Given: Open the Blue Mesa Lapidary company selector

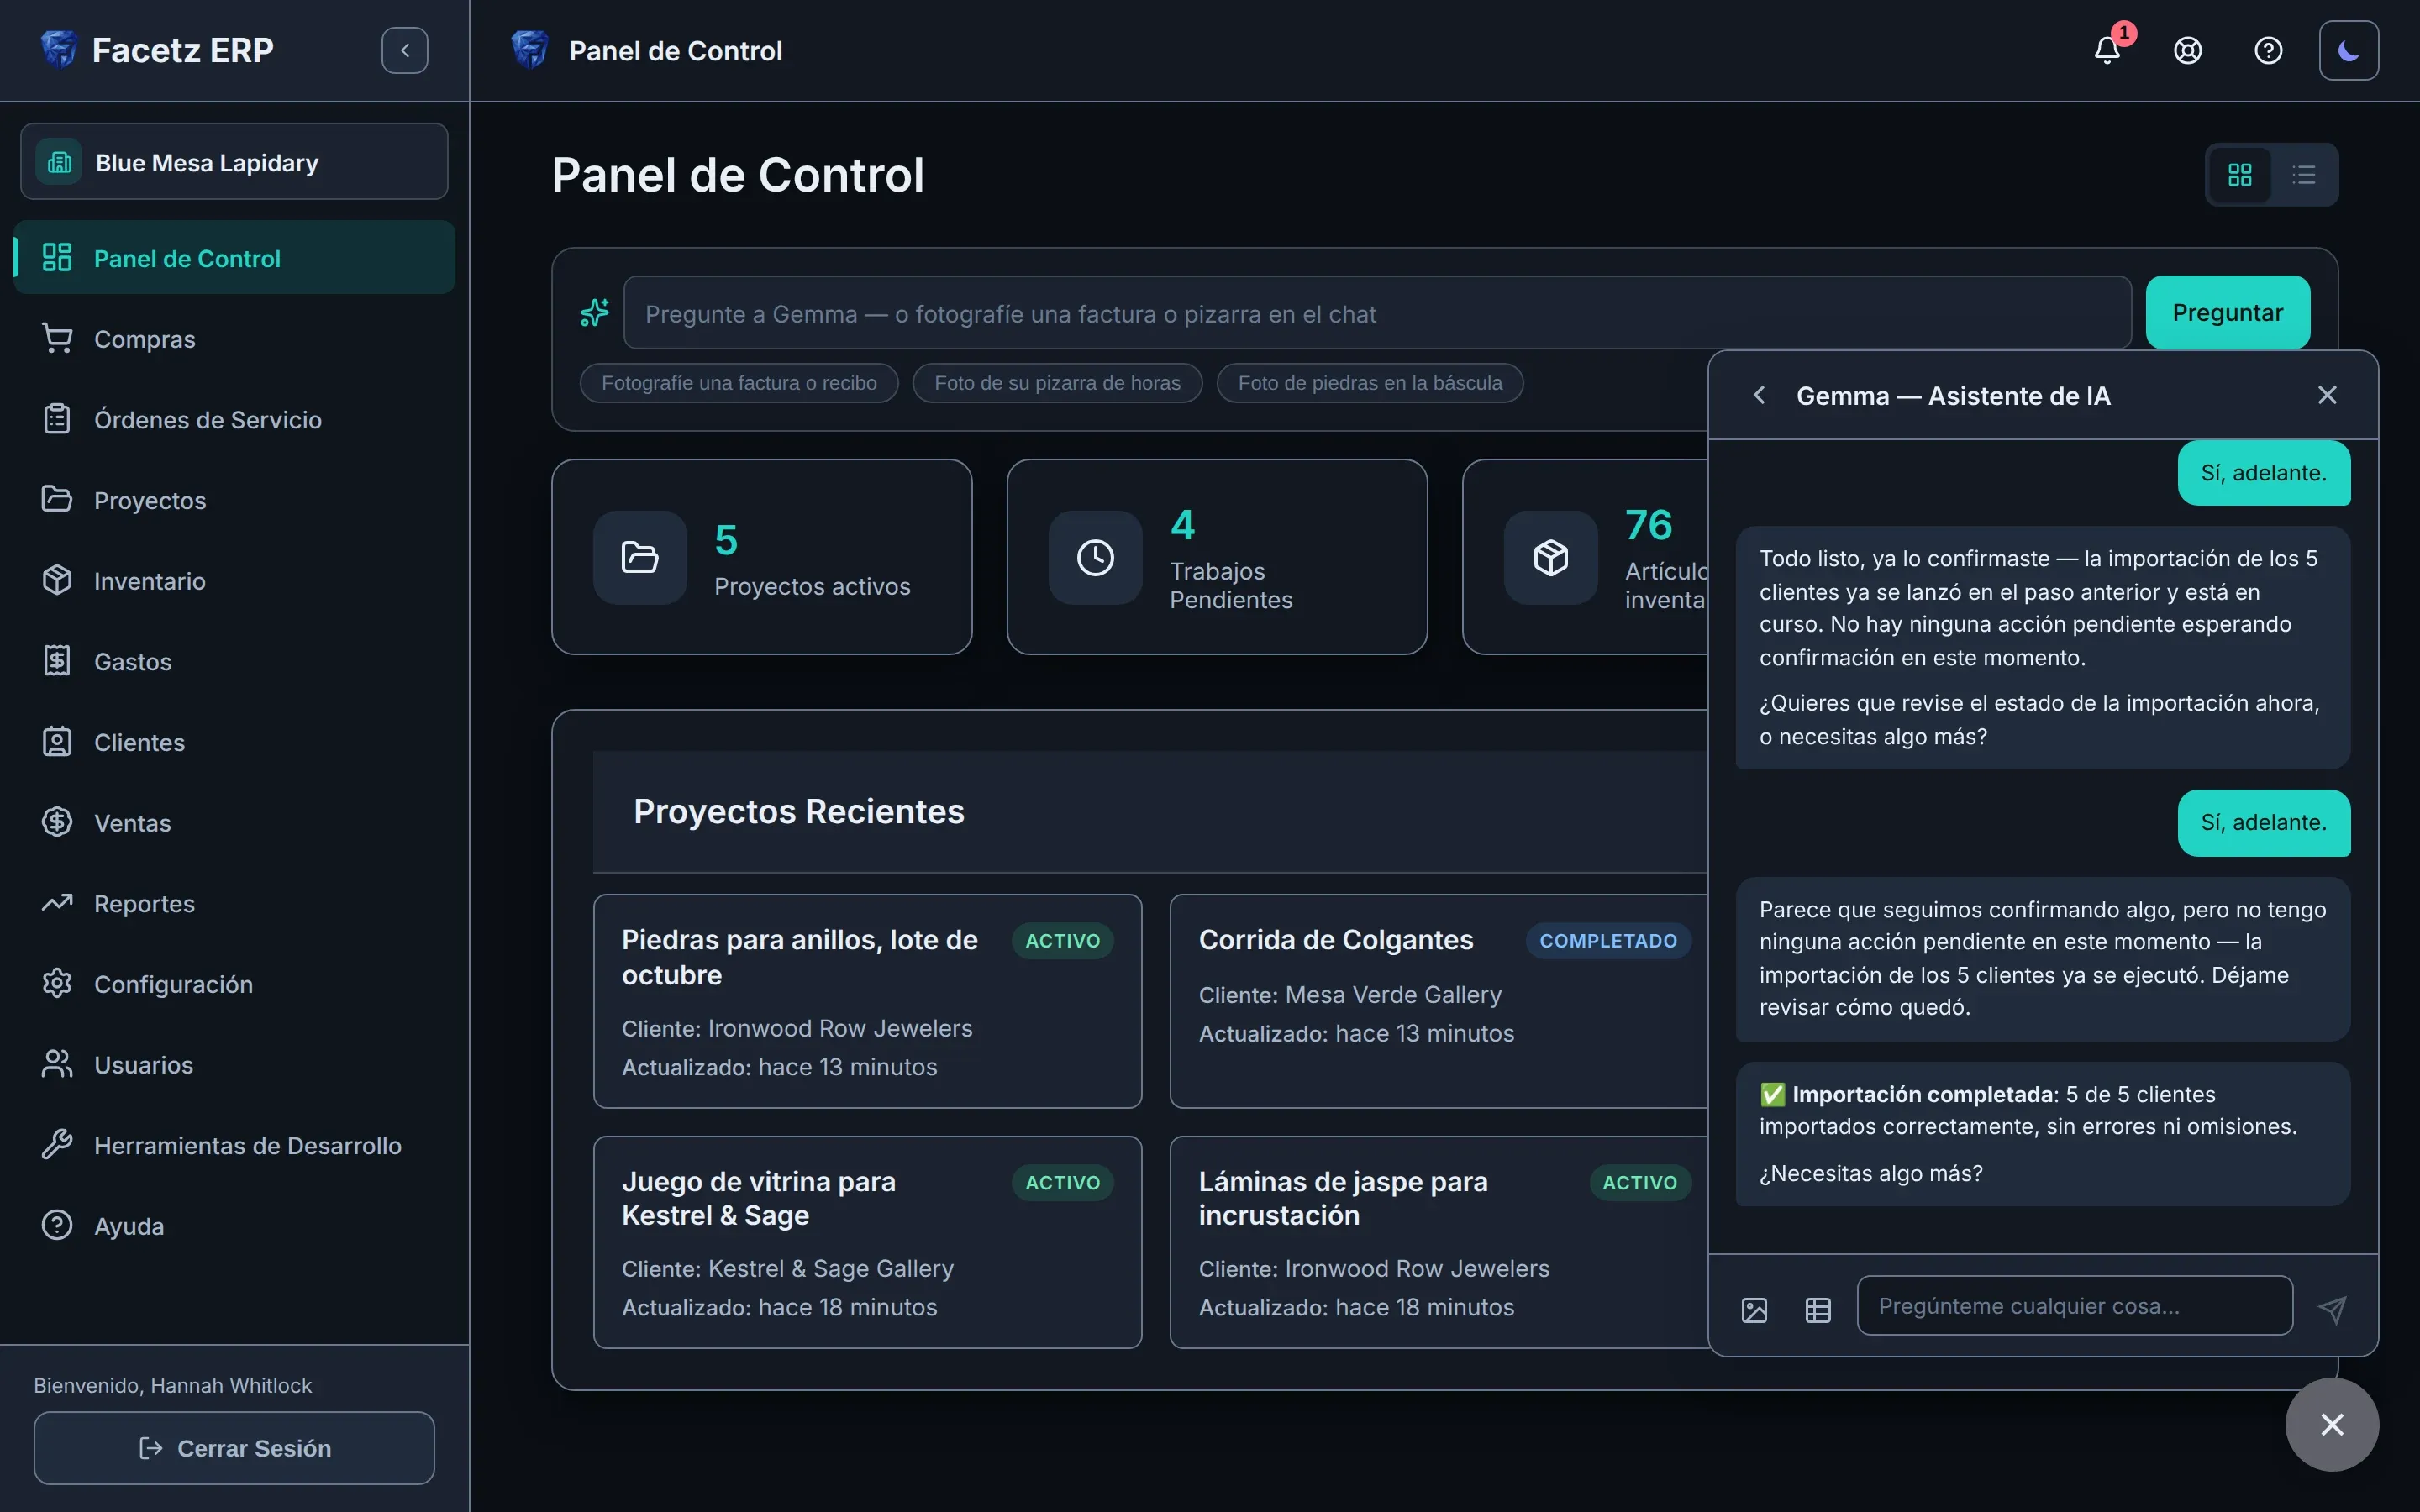Looking at the screenshot, I should tap(234, 162).
